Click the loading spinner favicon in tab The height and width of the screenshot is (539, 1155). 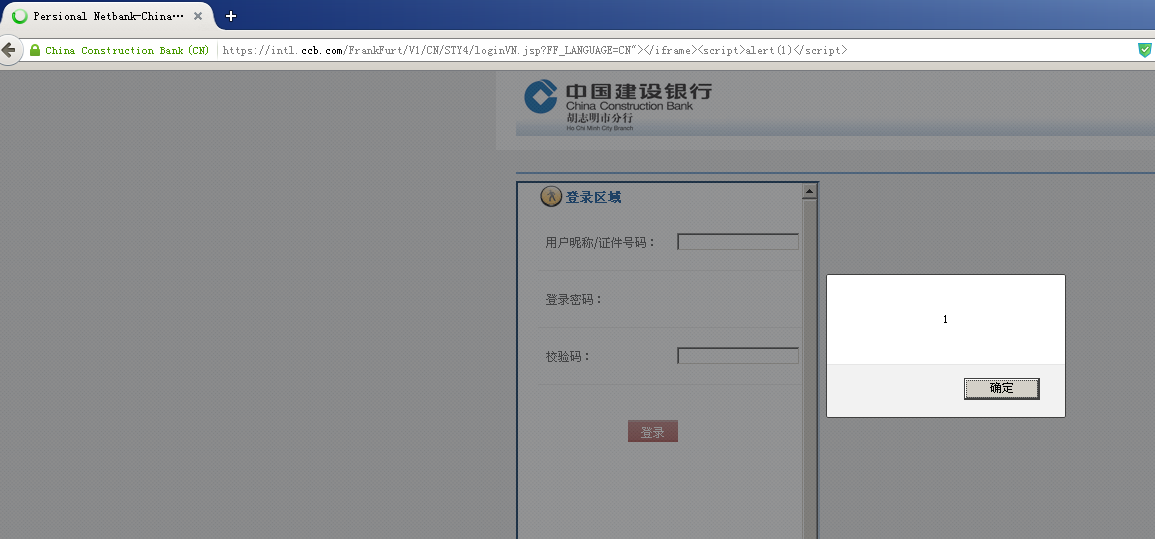point(19,15)
